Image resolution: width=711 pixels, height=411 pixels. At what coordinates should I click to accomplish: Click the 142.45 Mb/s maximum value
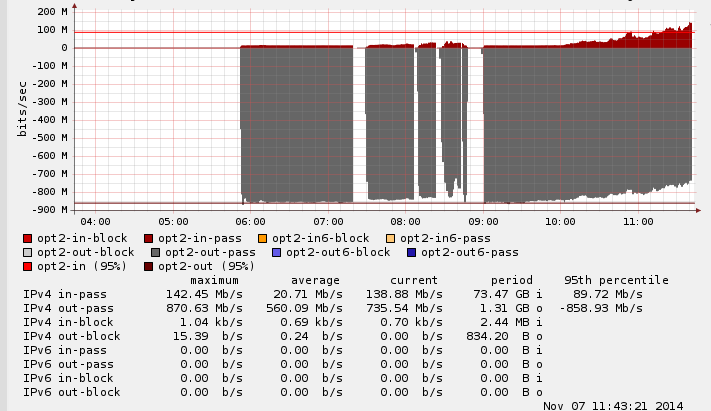[204, 294]
